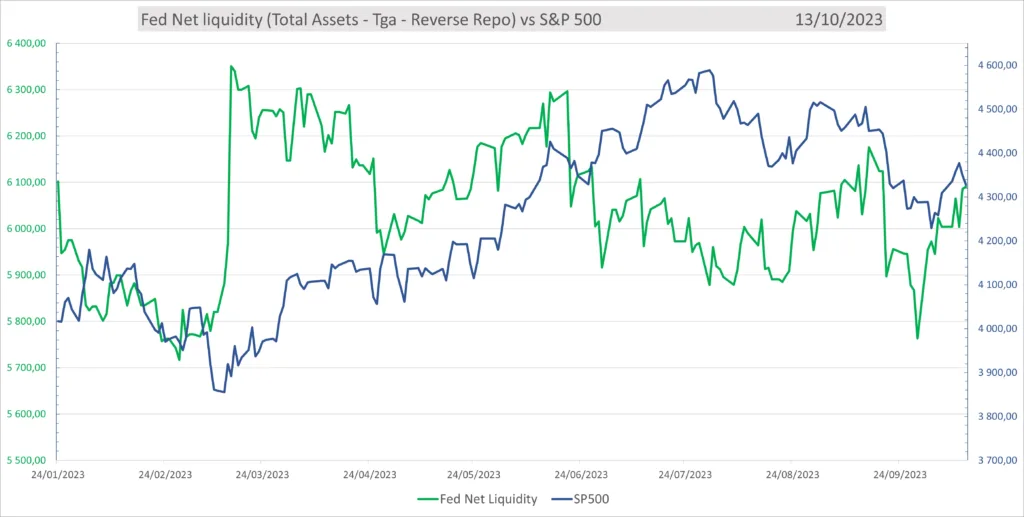The height and width of the screenshot is (517, 1024).
Task: Click the green Fed Net Liquidity legend line
Action: click(428, 499)
